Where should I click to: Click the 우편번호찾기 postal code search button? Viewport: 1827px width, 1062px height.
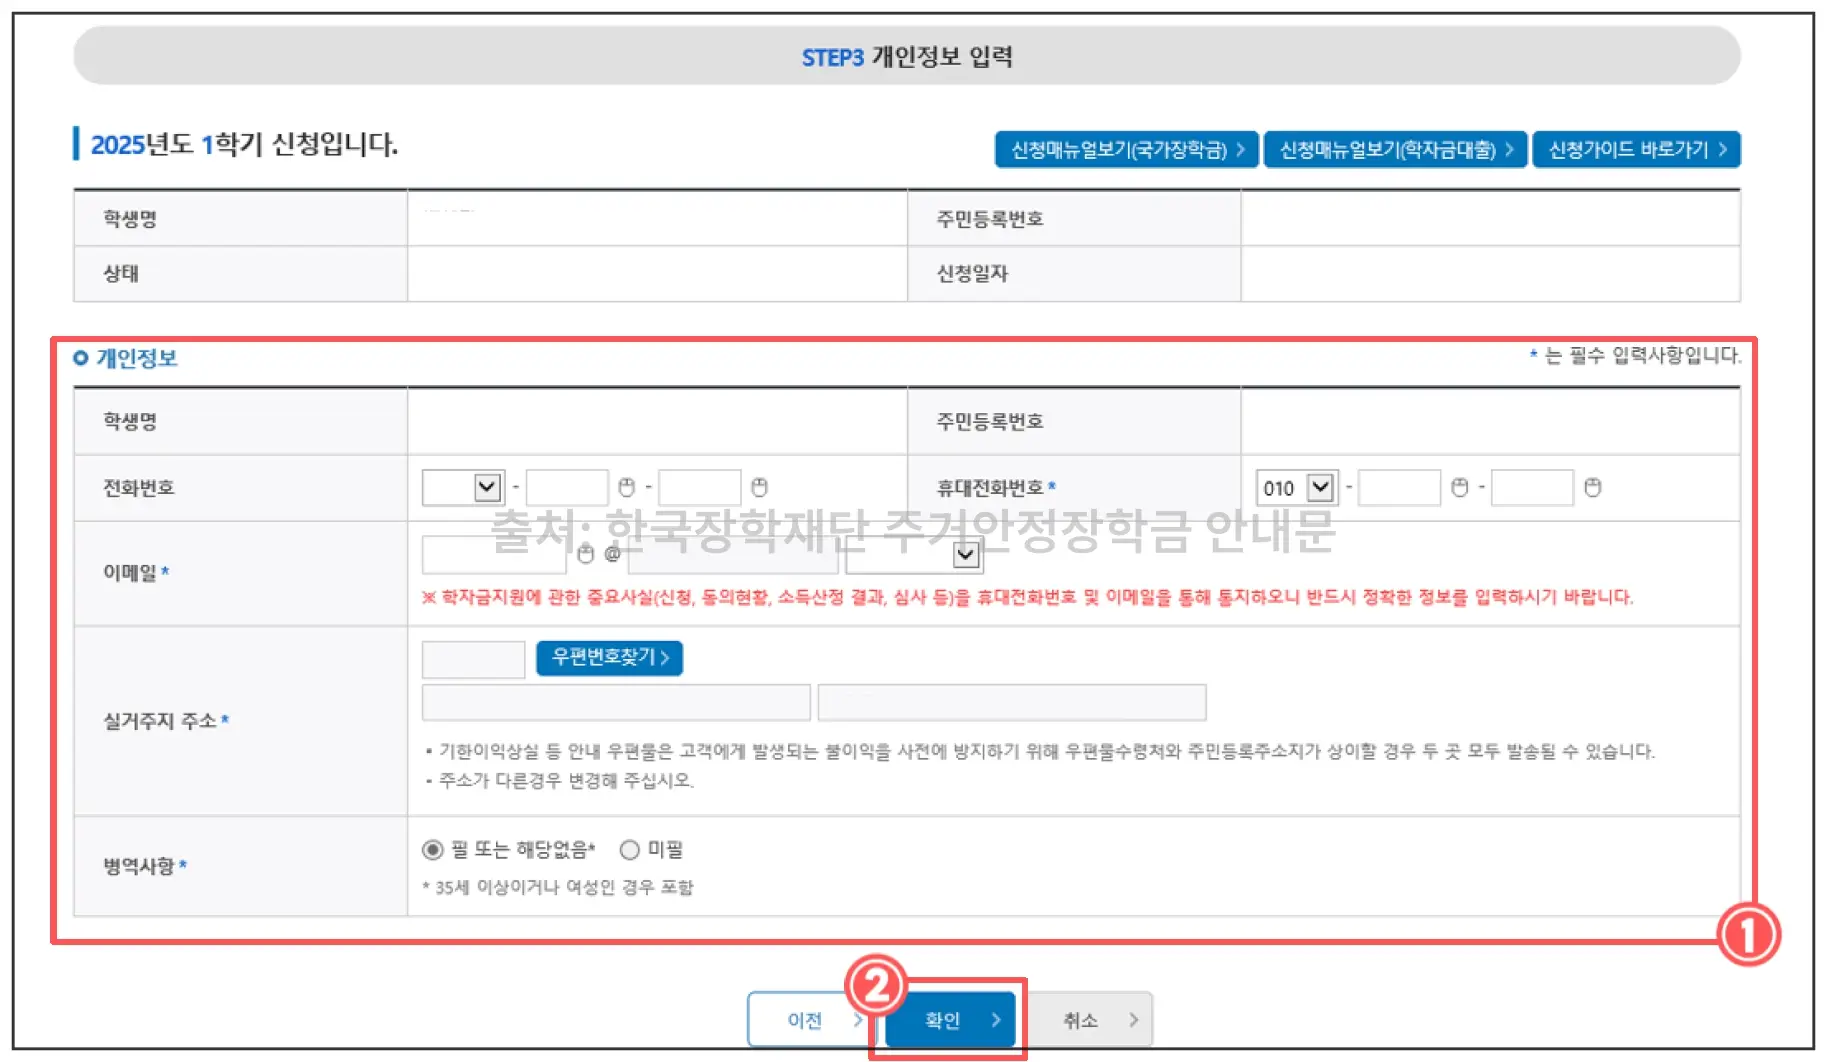(609, 658)
